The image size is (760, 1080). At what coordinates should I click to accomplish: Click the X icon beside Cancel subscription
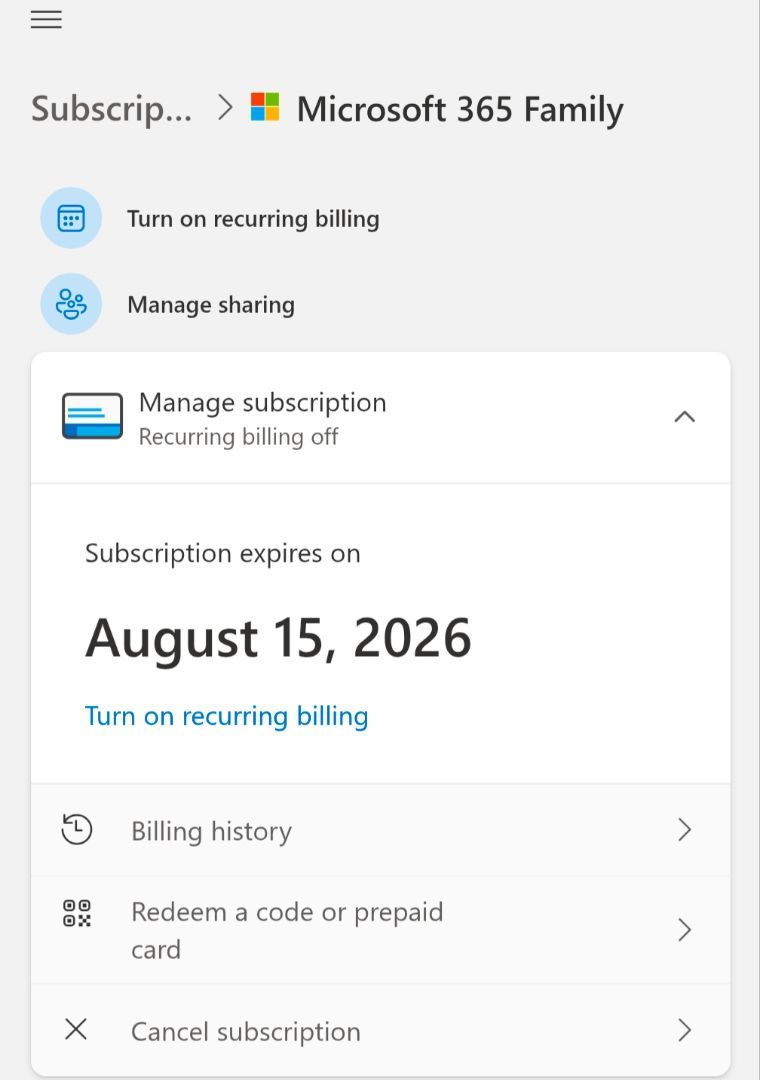76,1030
